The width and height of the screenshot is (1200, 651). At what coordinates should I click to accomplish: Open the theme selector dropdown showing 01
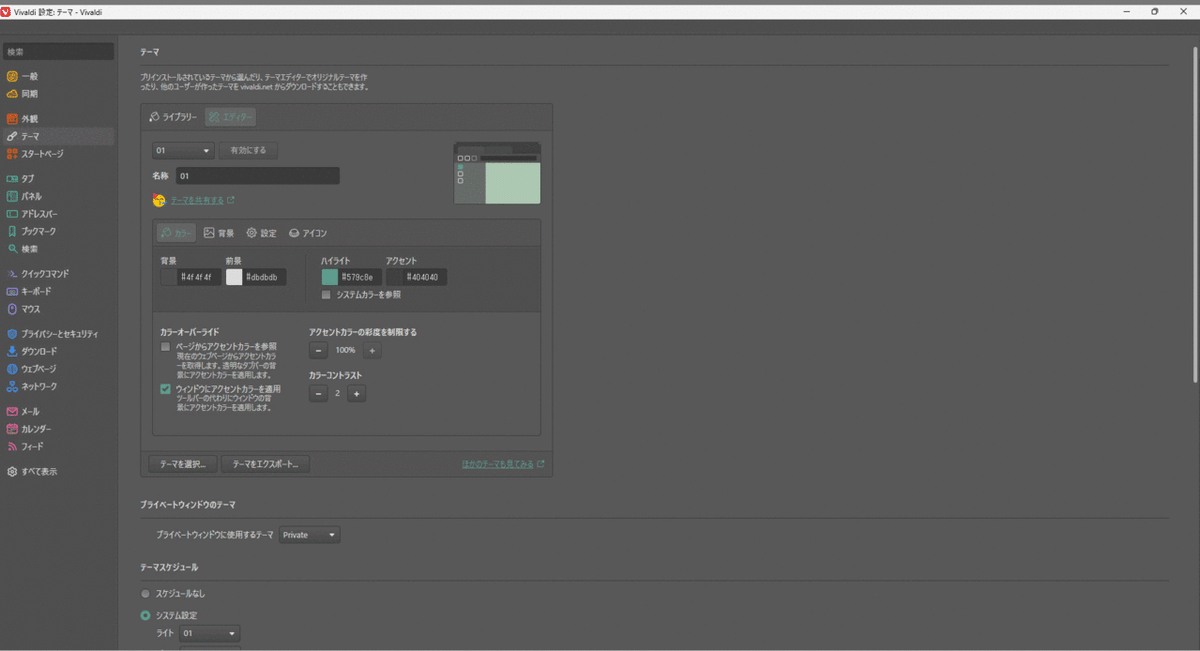click(x=183, y=150)
